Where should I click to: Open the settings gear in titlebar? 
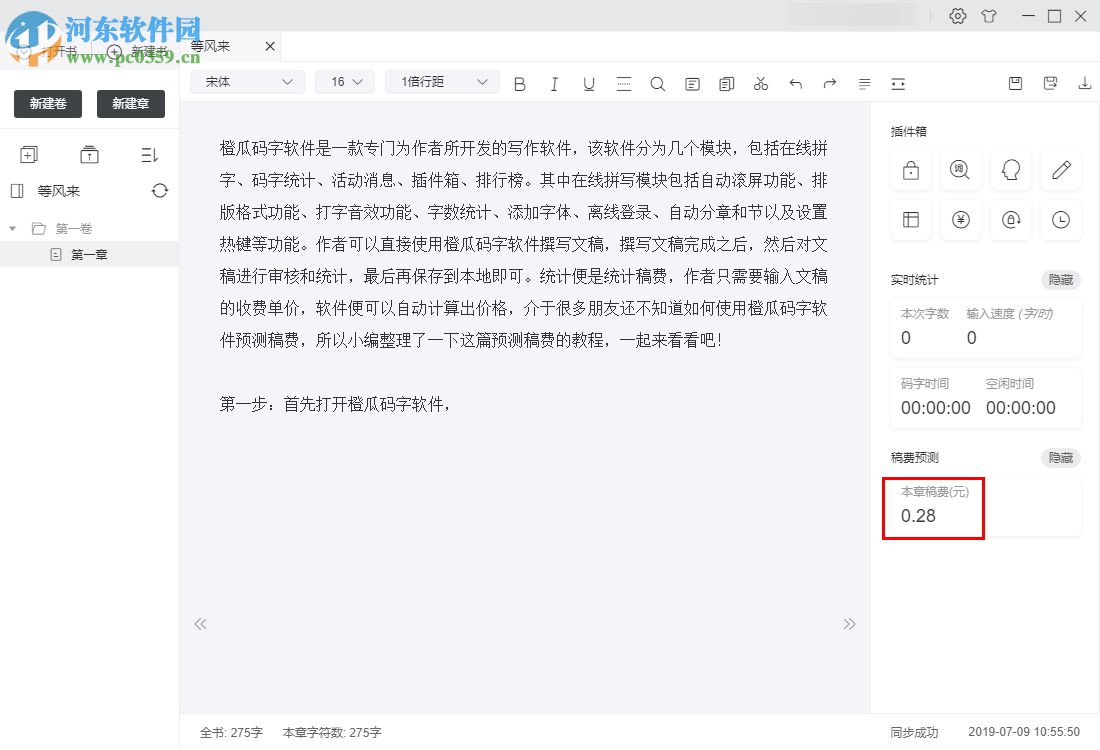tap(957, 16)
